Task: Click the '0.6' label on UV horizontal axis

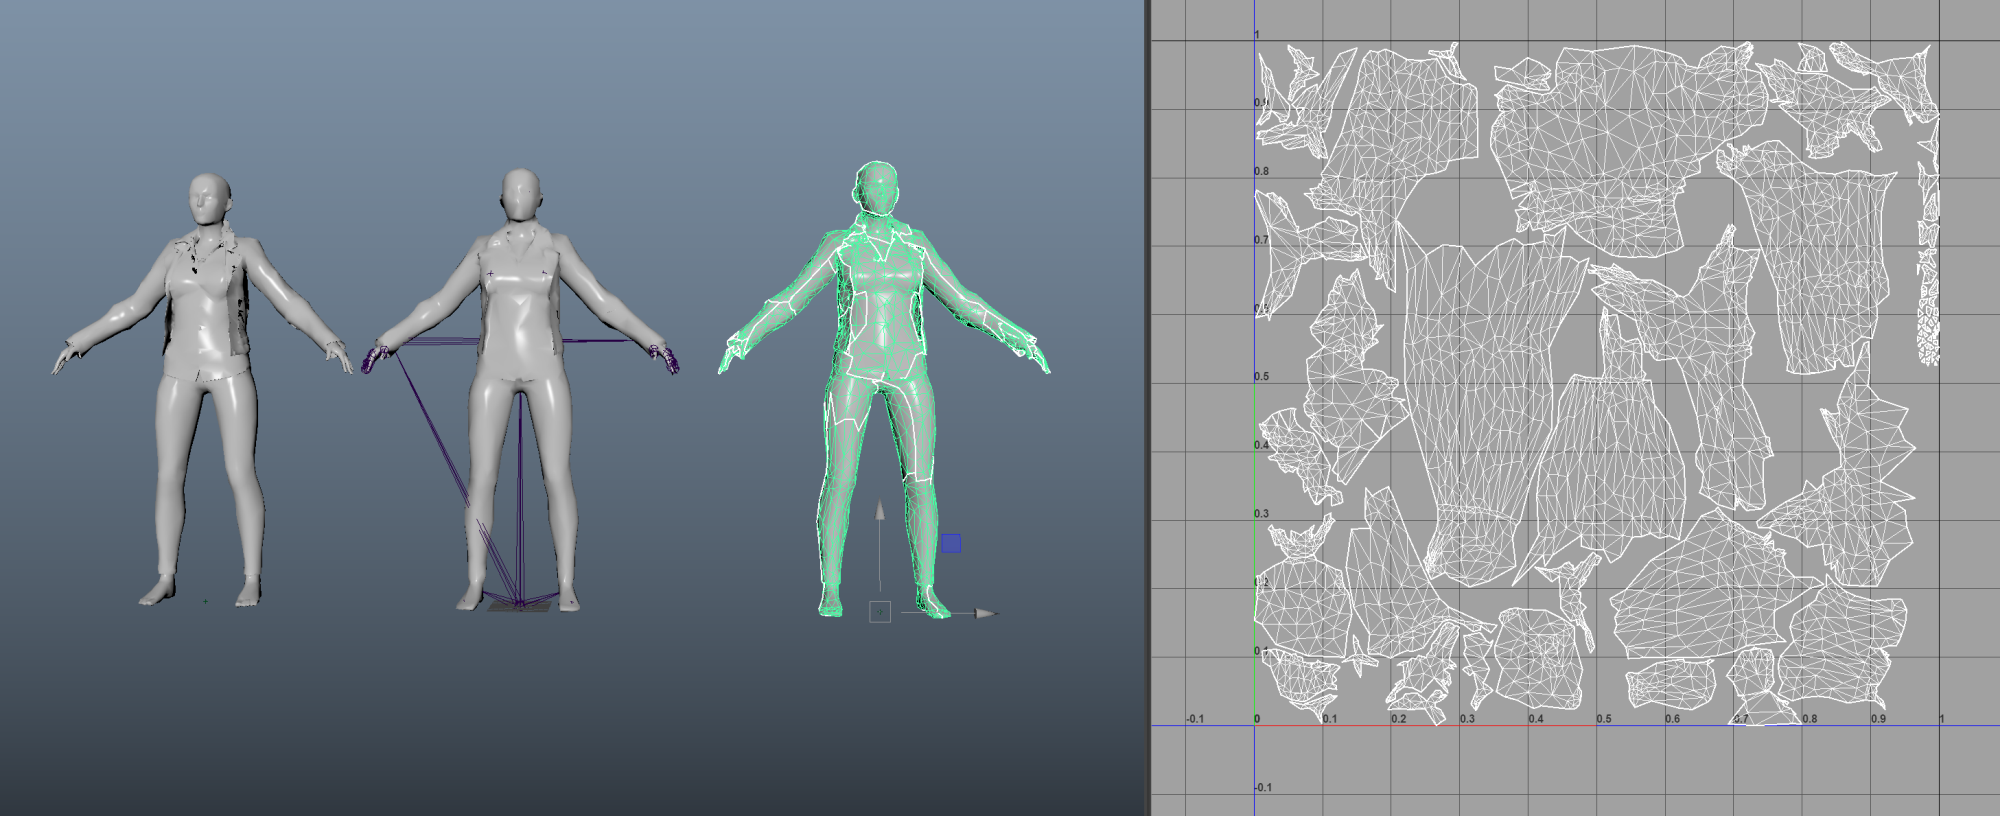Action: pyautogui.click(x=1672, y=719)
